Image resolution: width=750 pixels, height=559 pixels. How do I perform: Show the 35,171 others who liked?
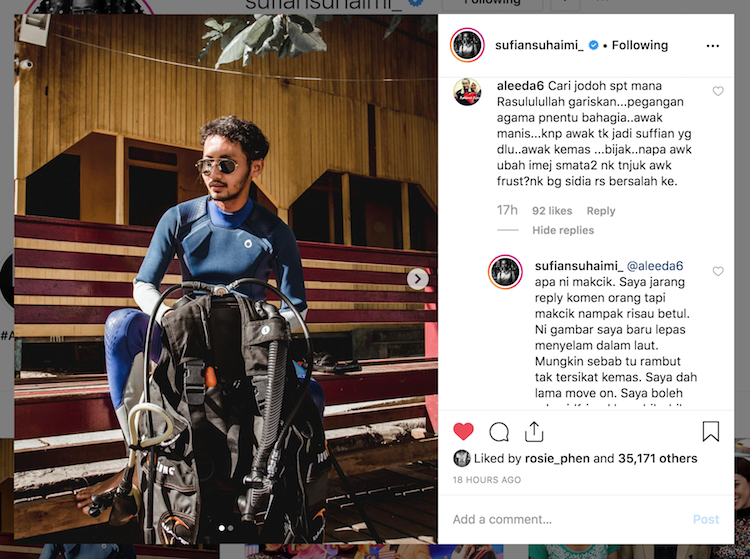point(658,459)
